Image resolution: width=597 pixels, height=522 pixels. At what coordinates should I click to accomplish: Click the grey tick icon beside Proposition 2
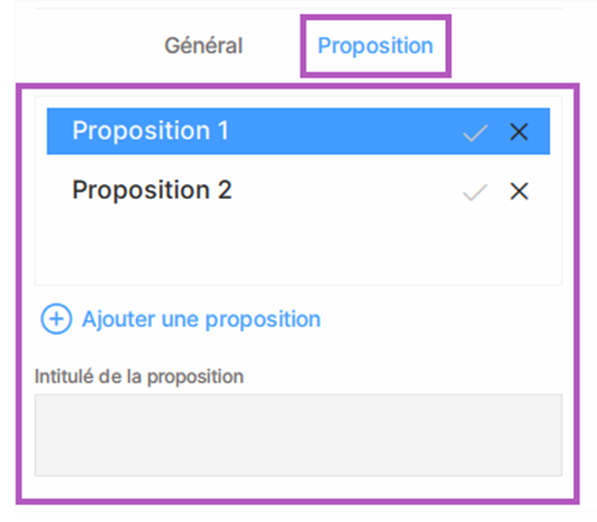(x=475, y=192)
